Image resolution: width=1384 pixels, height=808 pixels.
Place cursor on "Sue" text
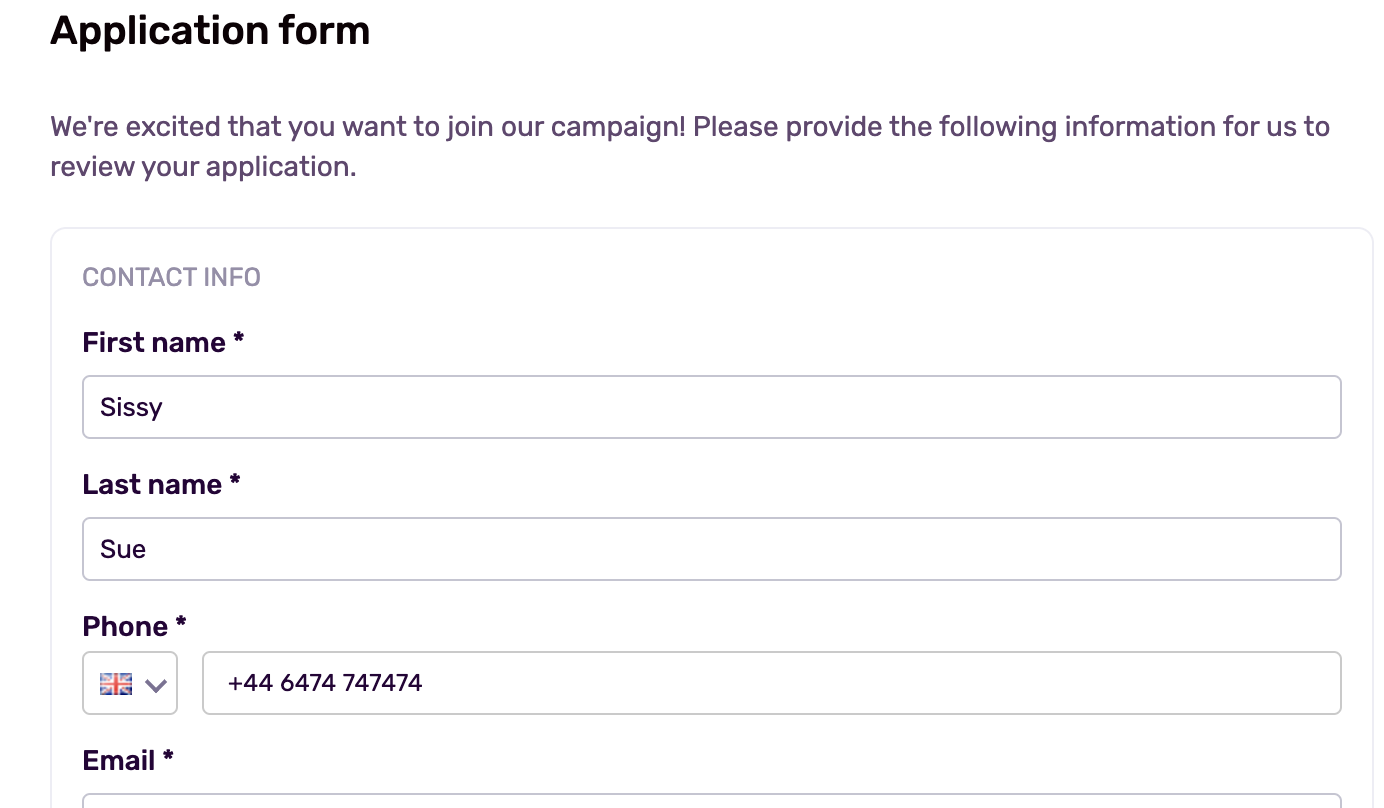[x=123, y=549]
